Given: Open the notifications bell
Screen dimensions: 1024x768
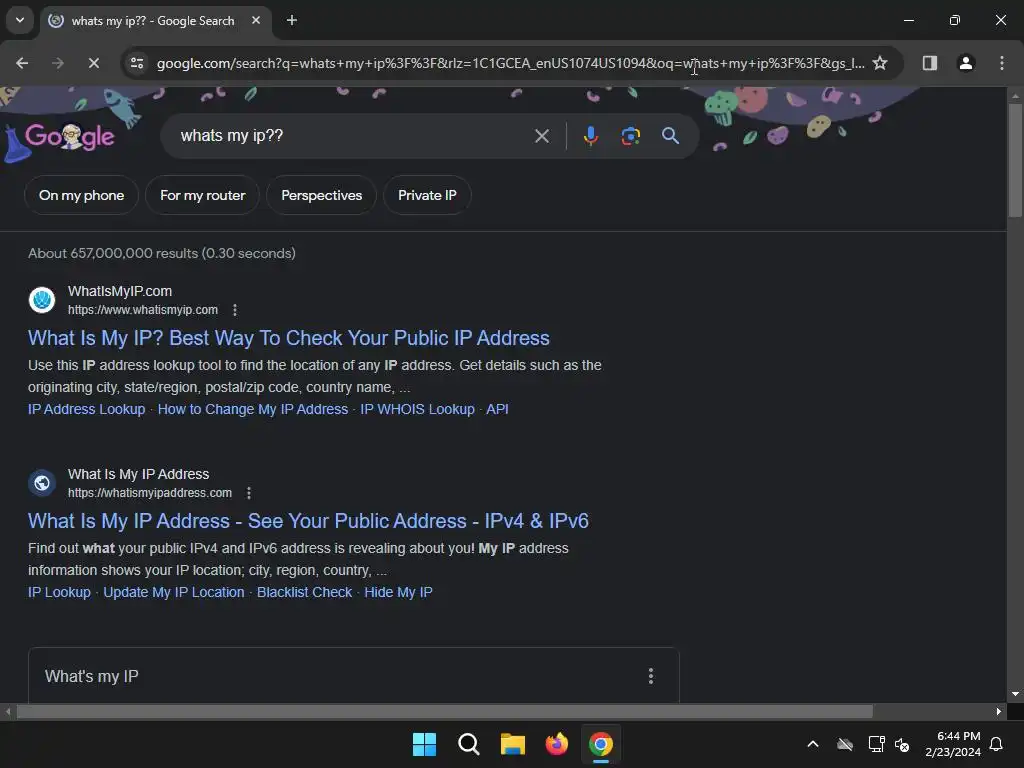Looking at the screenshot, I should 996,744.
